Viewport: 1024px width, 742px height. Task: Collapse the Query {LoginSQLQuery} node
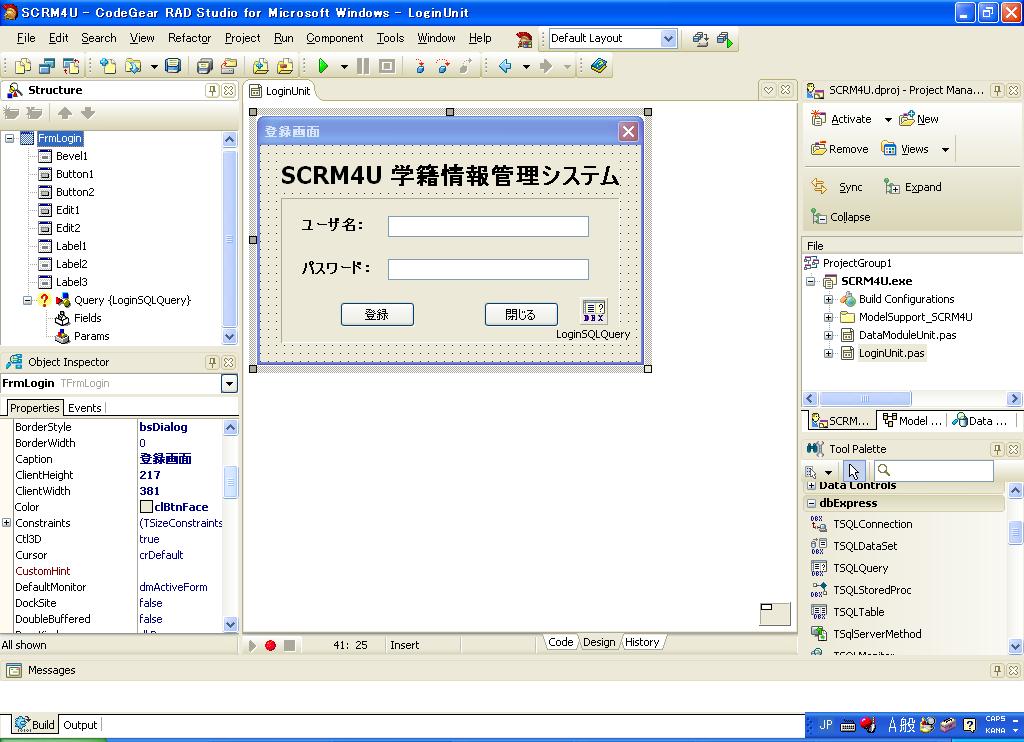pos(27,300)
